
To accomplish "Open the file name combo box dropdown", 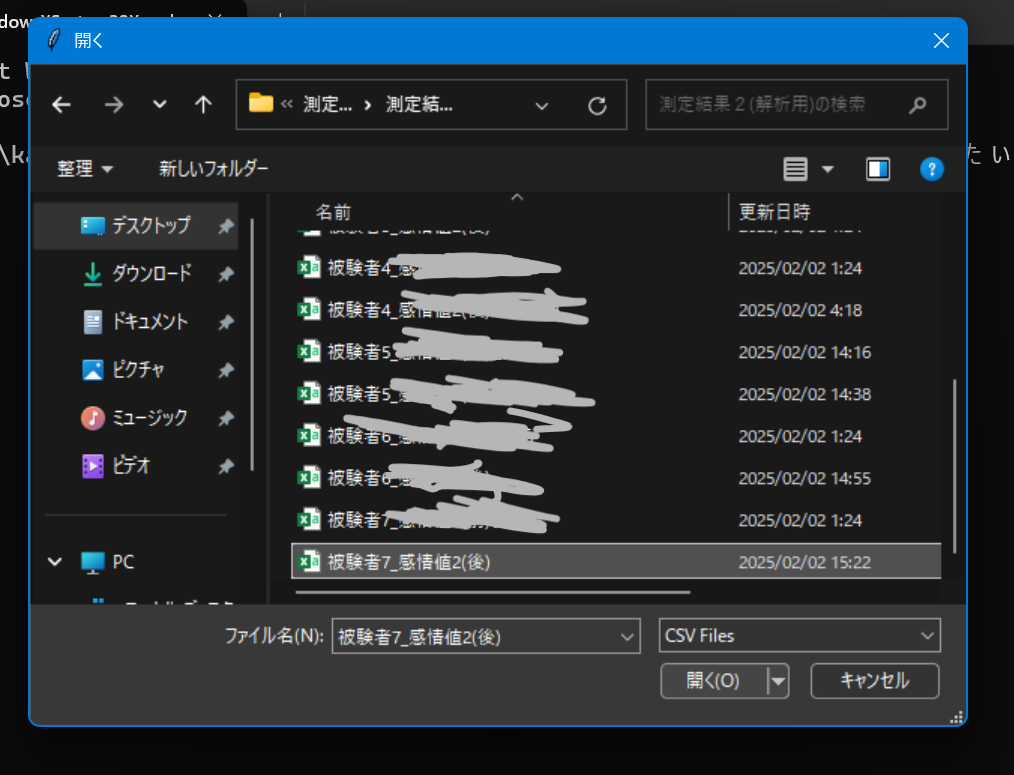I will [627, 636].
